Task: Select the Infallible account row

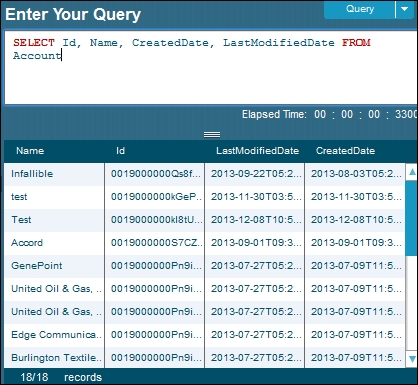Action: click(x=205, y=174)
